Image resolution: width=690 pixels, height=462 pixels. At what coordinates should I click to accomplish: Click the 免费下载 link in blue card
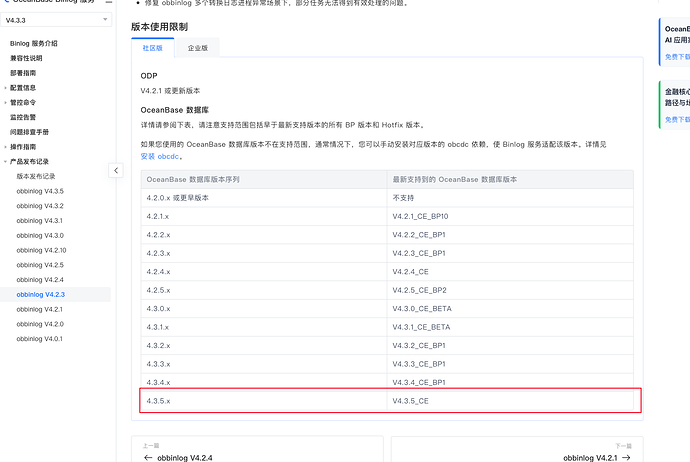tap(677, 57)
